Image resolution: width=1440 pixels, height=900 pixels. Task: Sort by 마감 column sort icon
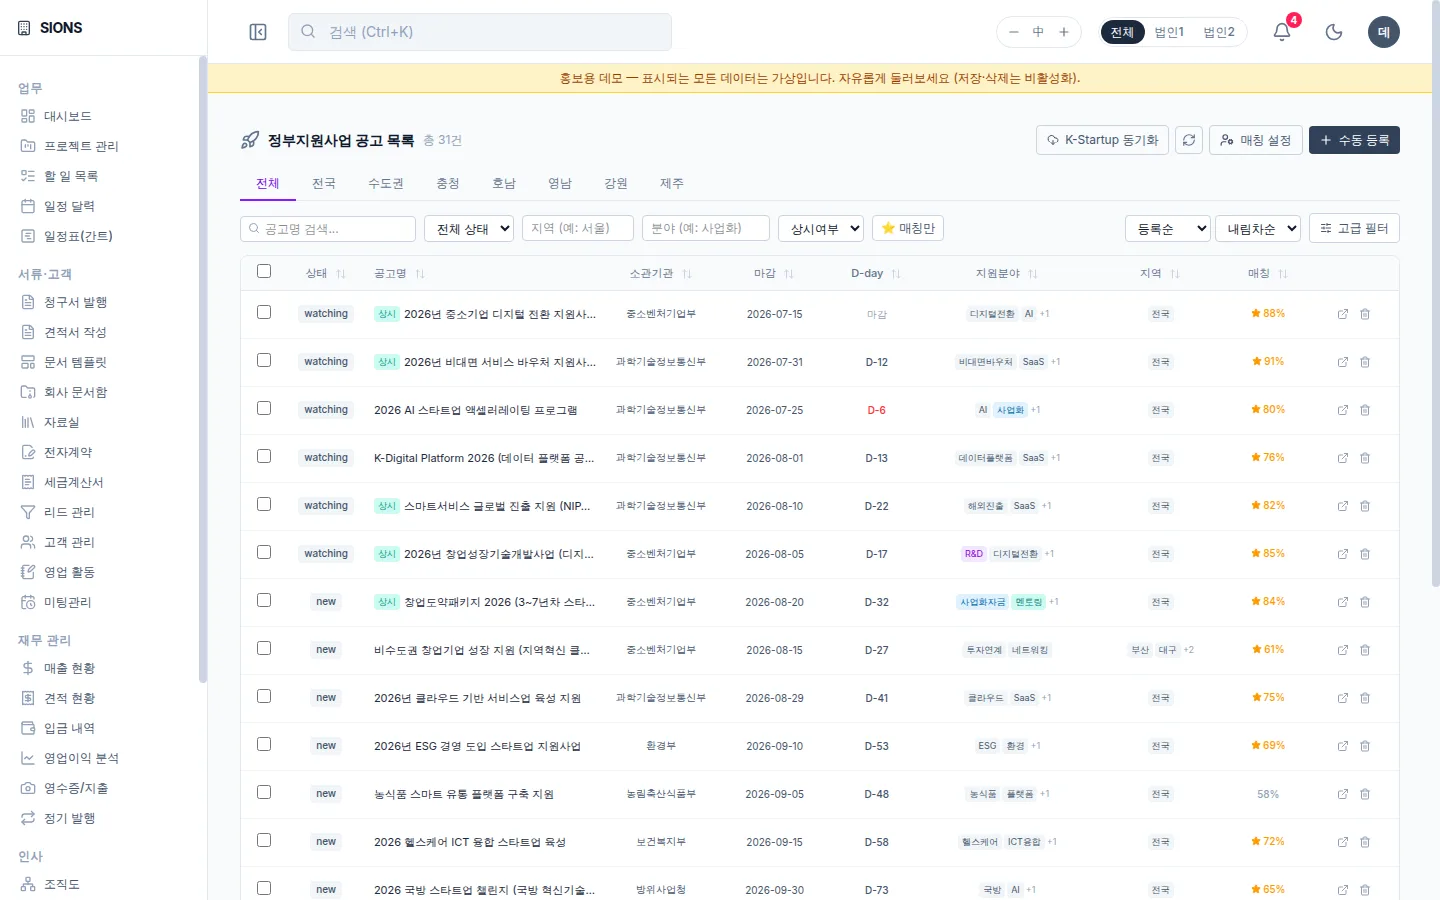pyautogui.click(x=789, y=274)
